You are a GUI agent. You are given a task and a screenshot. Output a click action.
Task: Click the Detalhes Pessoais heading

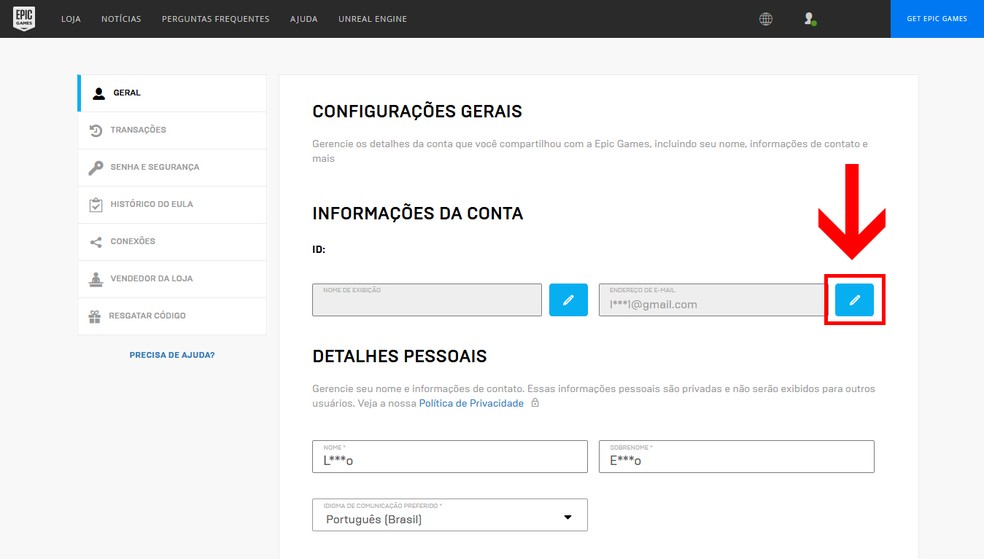click(x=400, y=356)
